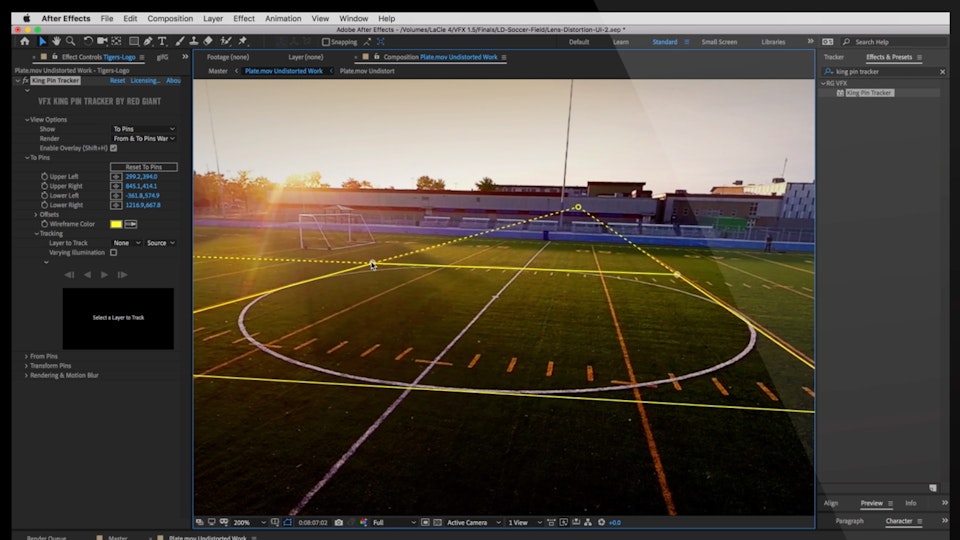Click the yellow Wireframe Color swatch
The width and height of the screenshot is (960, 540).
tap(116, 224)
